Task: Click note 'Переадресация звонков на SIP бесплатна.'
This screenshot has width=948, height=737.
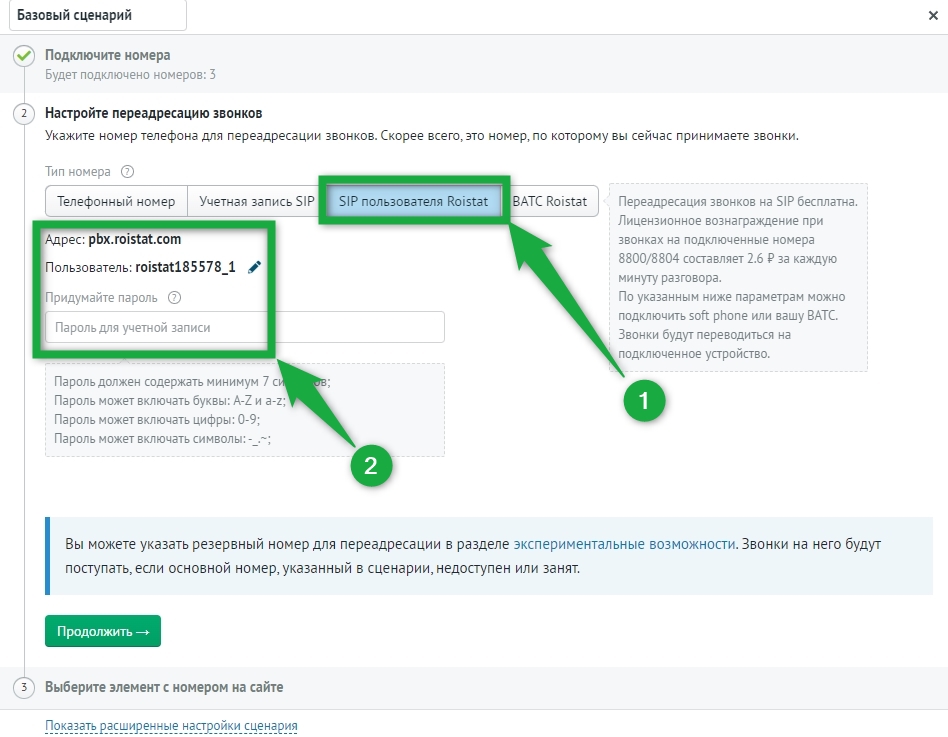Action: pos(738,202)
